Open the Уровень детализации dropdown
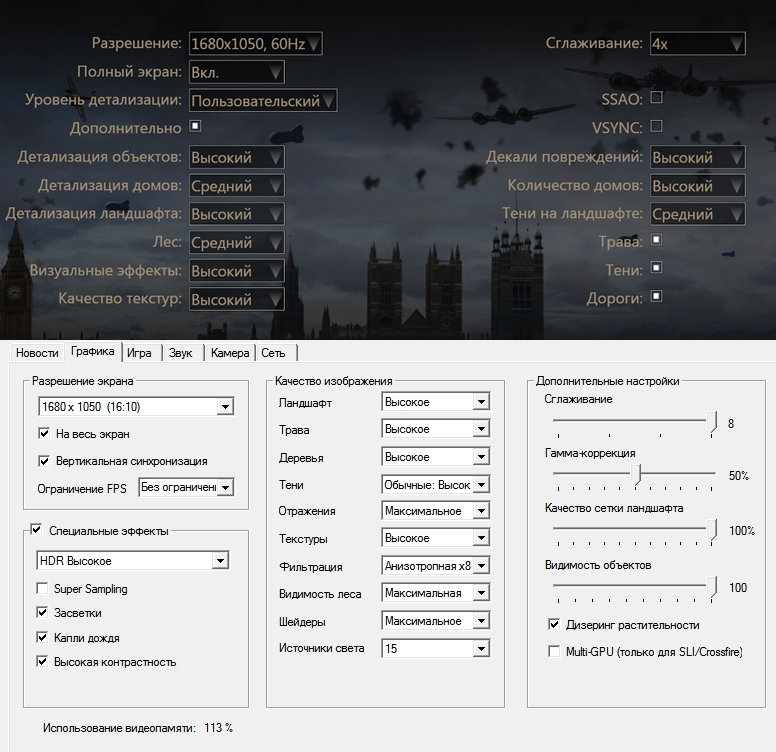Screen dimensions: 776x752 pyautogui.click(x=263, y=100)
